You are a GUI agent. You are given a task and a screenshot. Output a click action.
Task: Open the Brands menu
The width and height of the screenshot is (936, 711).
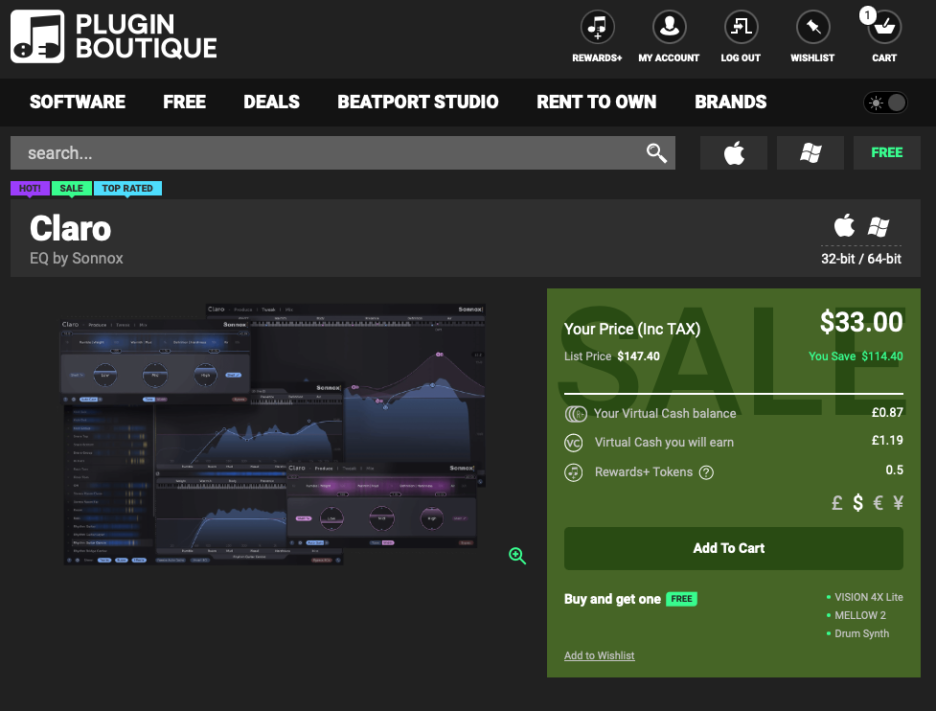731,102
